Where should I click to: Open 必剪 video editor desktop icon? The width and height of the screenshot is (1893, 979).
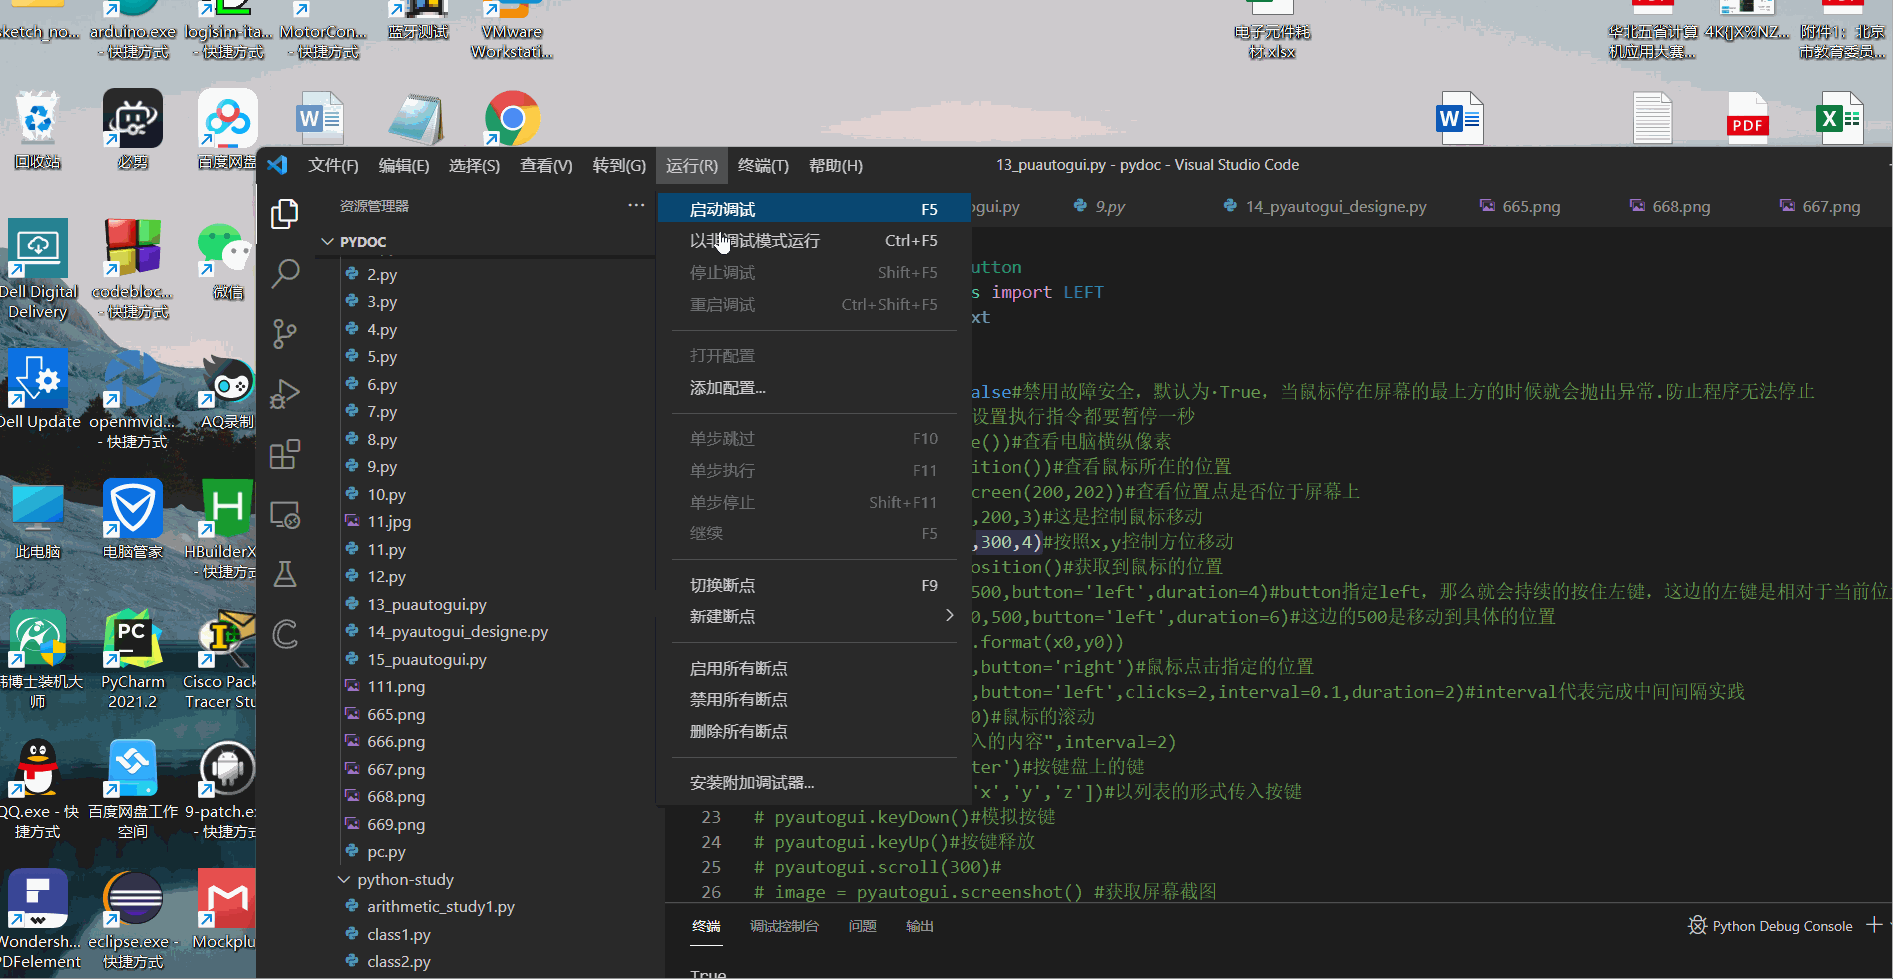click(x=133, y=130)
